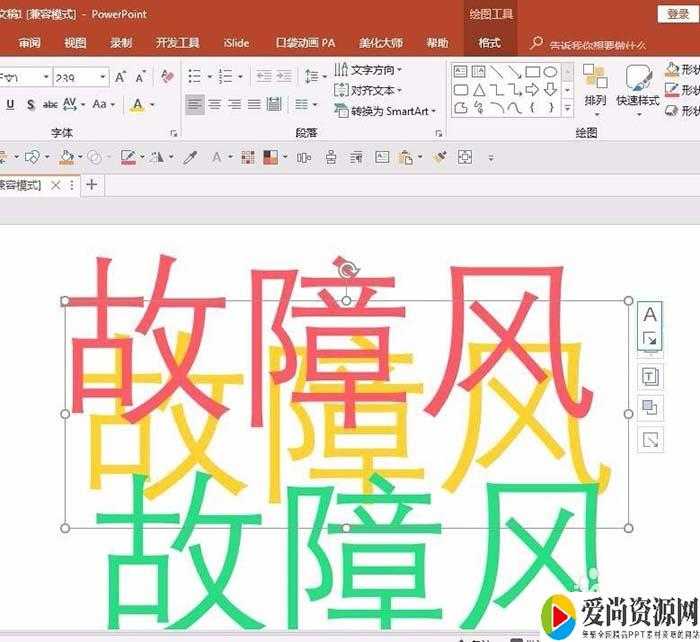Click the 登录 sign-in button
The image size is (700, 642).
(676, 13)
